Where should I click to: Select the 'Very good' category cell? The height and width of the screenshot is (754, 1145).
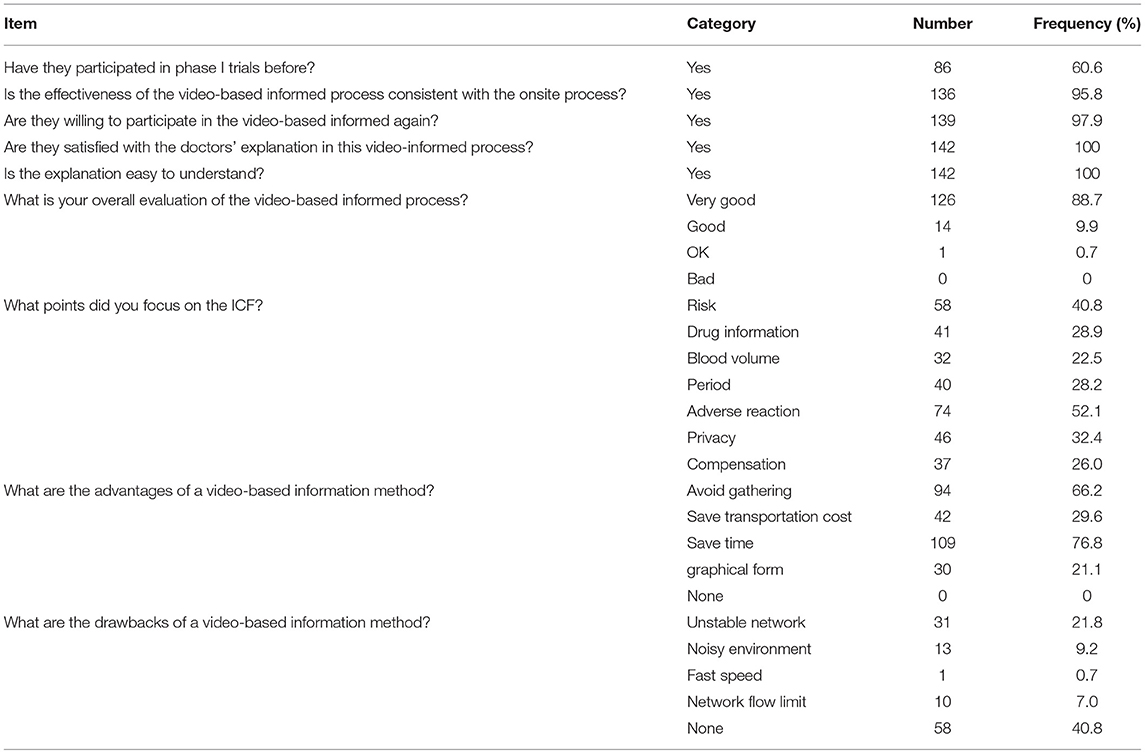coord(721,200)
